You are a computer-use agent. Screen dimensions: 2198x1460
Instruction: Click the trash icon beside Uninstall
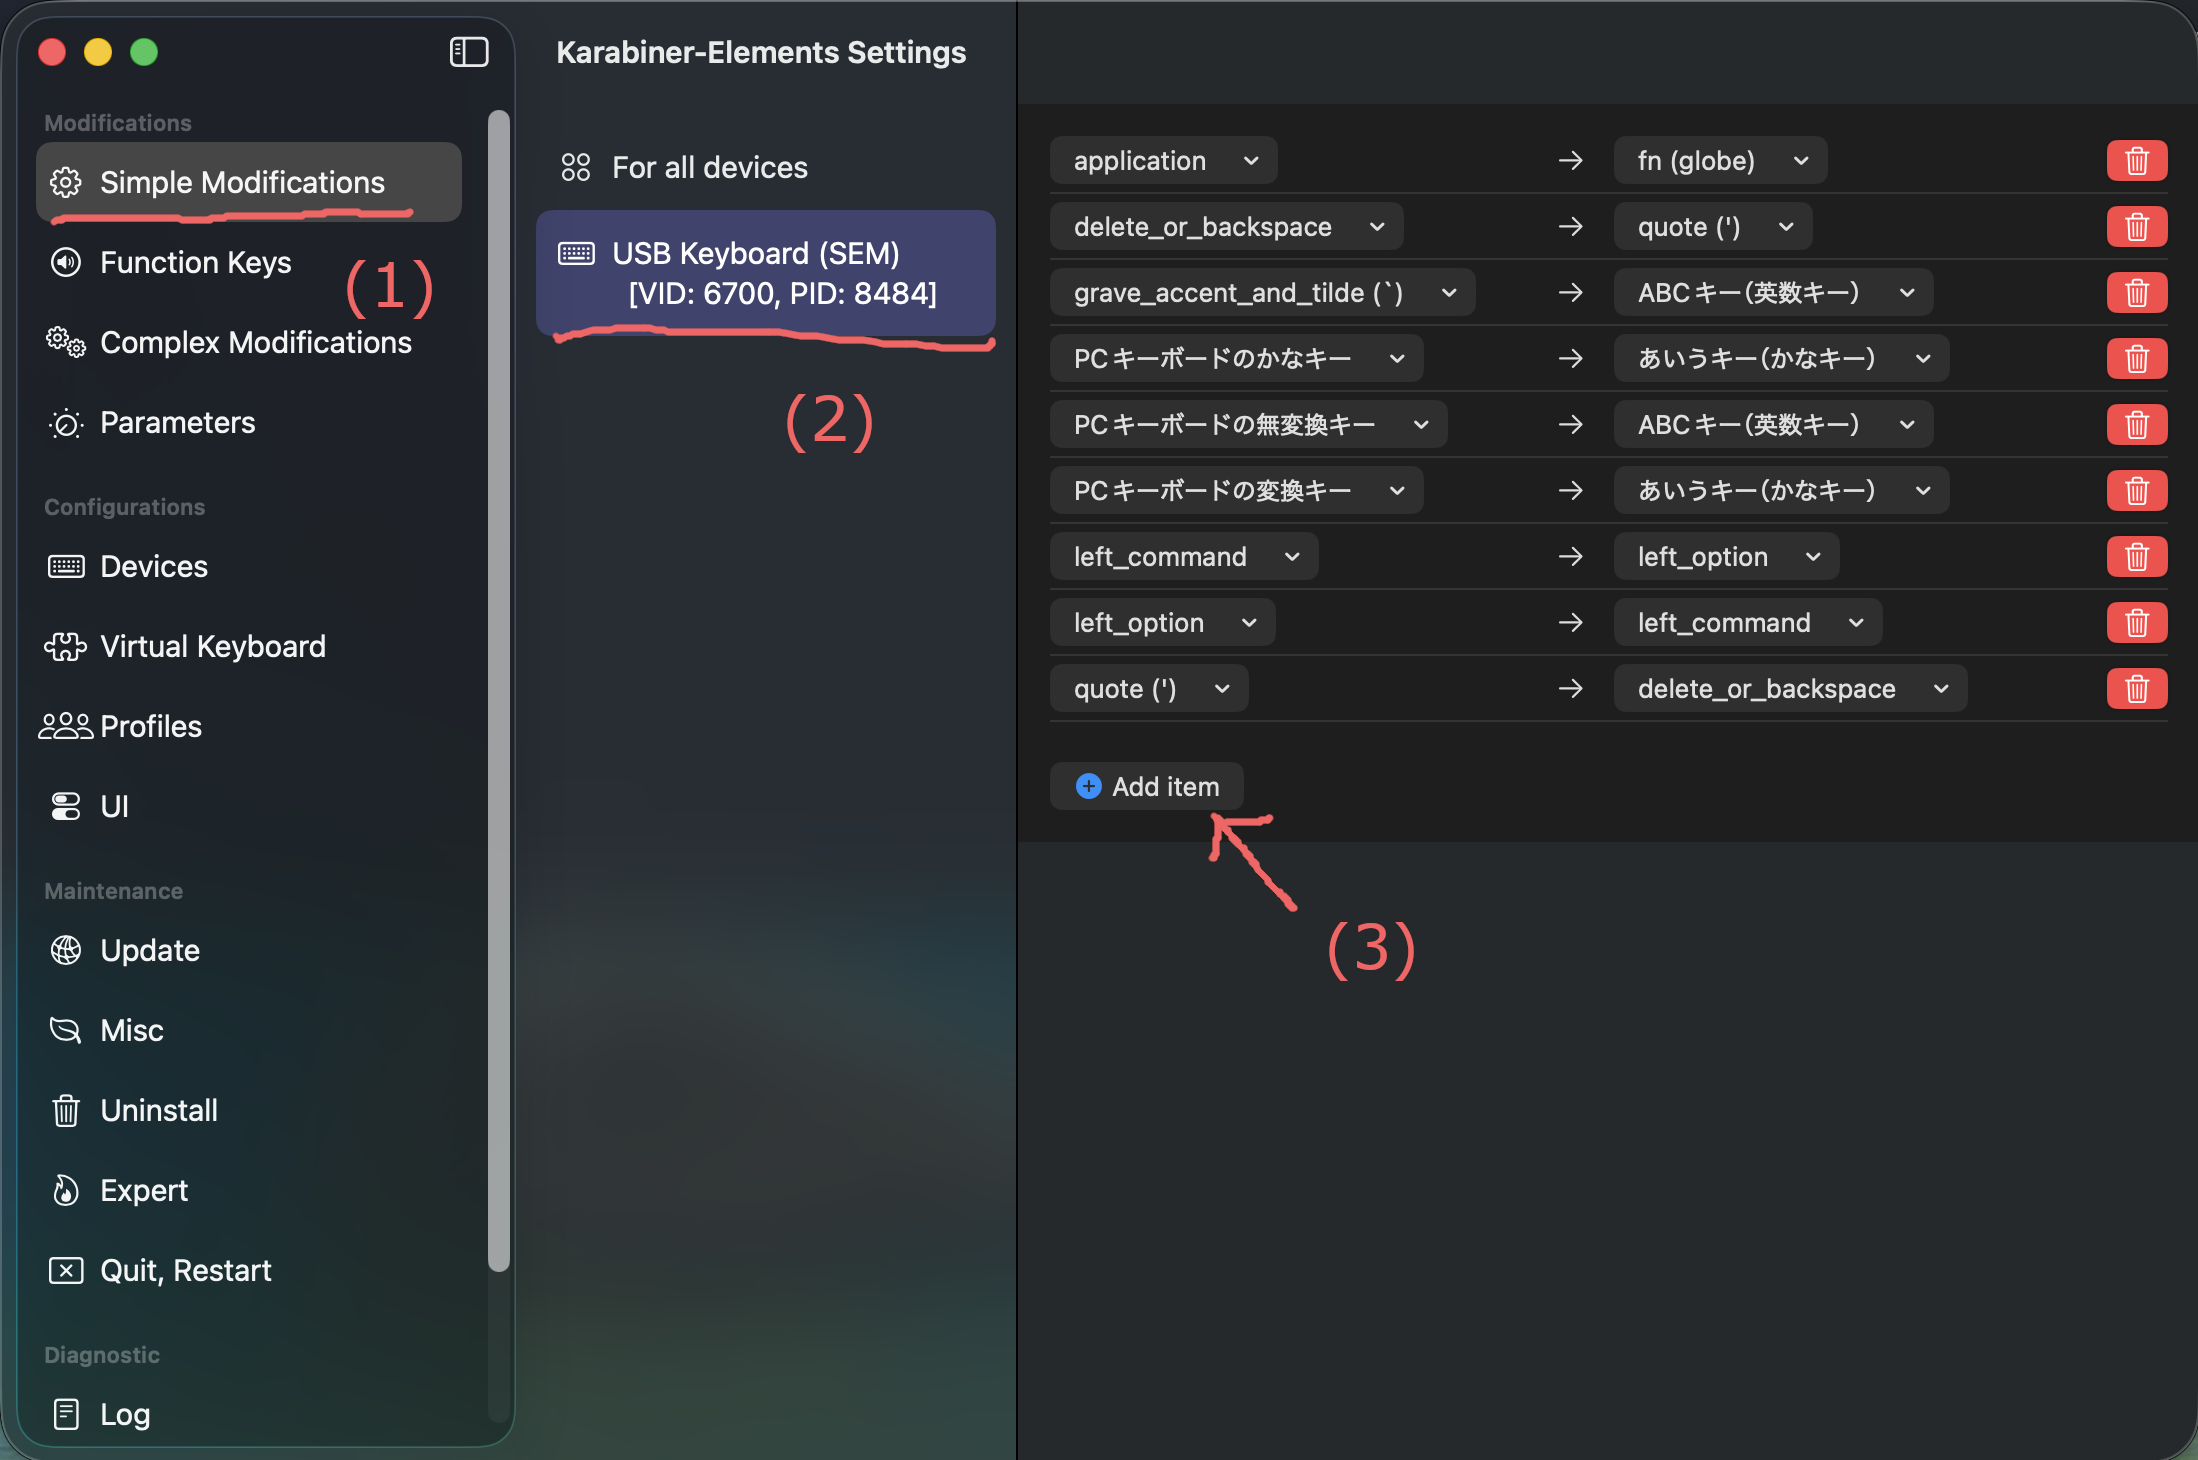pyautogui.click(x=66, y=1110)
